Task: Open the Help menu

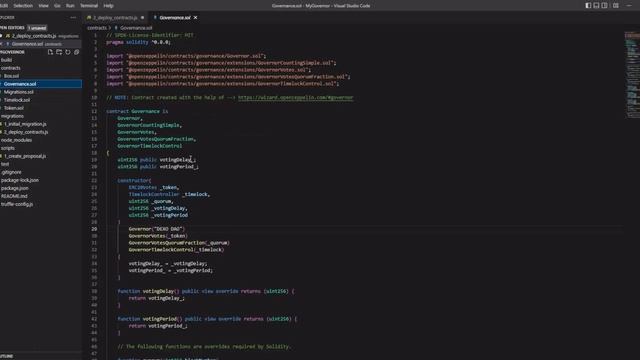Action: coord(108,6)
